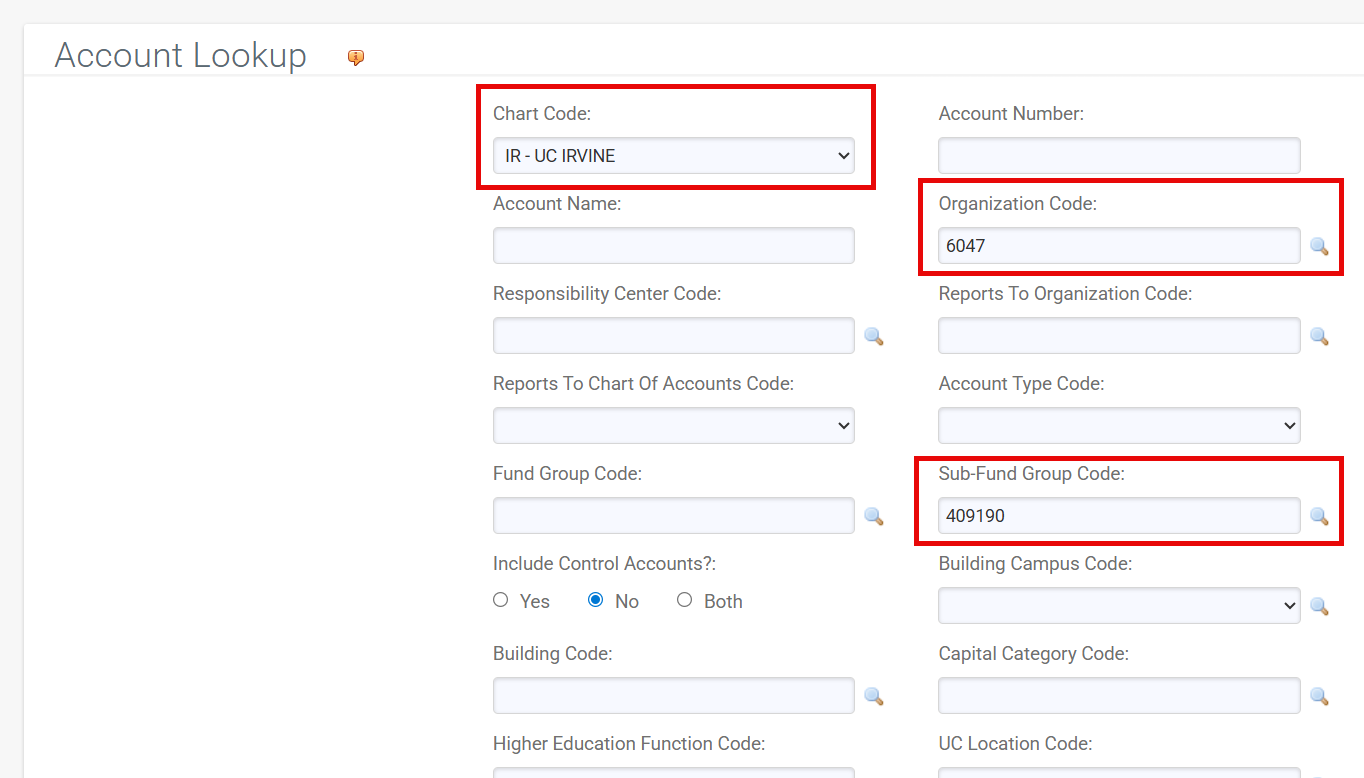Select Both for Include Control Accounts
The width and height of the screenshot is (1364, 778).
[684, 599]
